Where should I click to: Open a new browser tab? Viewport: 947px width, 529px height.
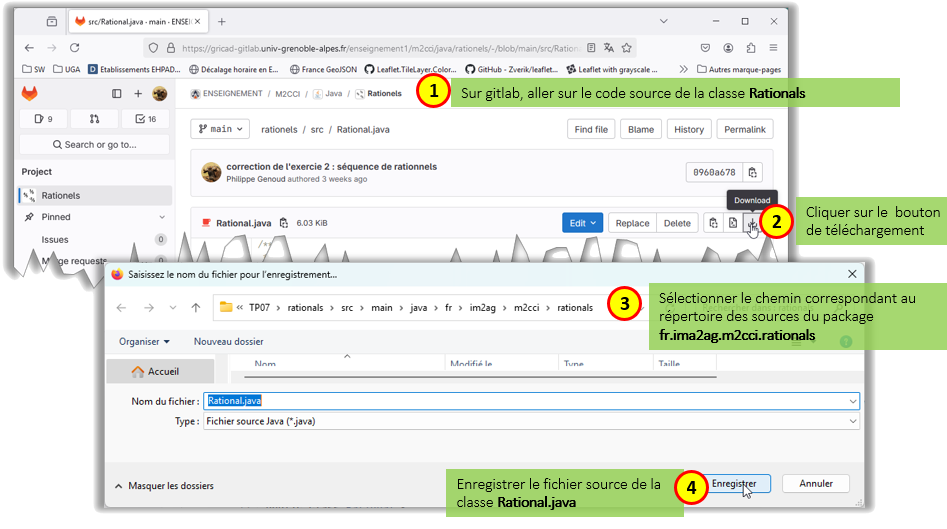coord(222,22)
